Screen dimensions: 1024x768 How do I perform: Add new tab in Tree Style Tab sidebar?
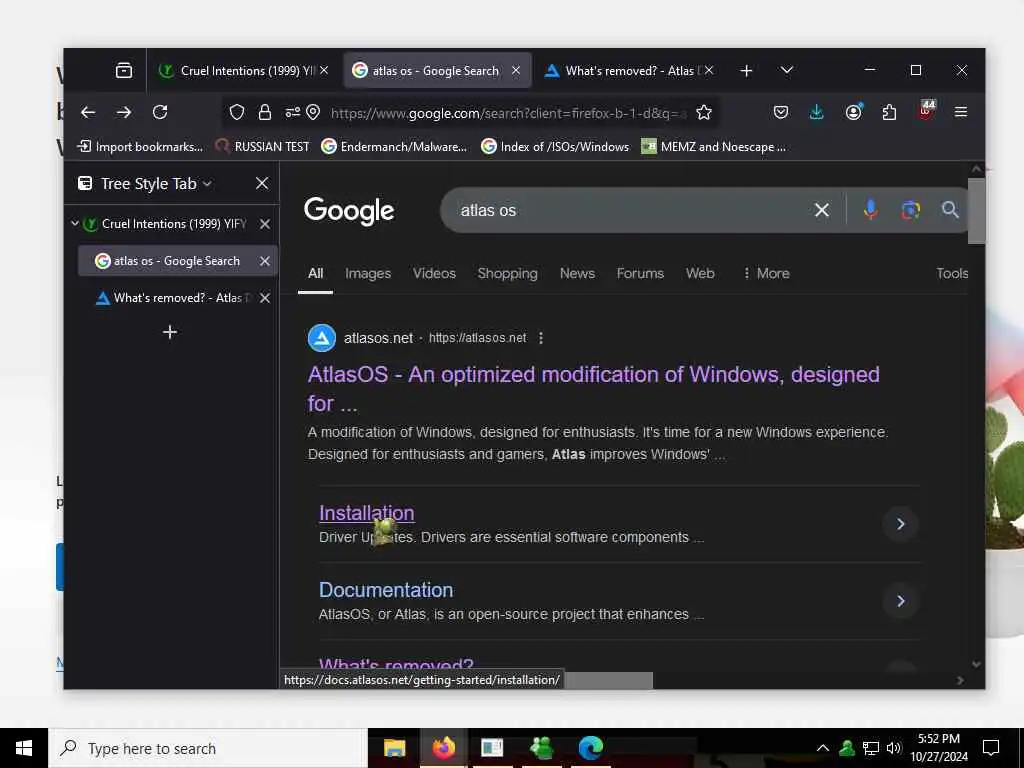pos(170,332)
